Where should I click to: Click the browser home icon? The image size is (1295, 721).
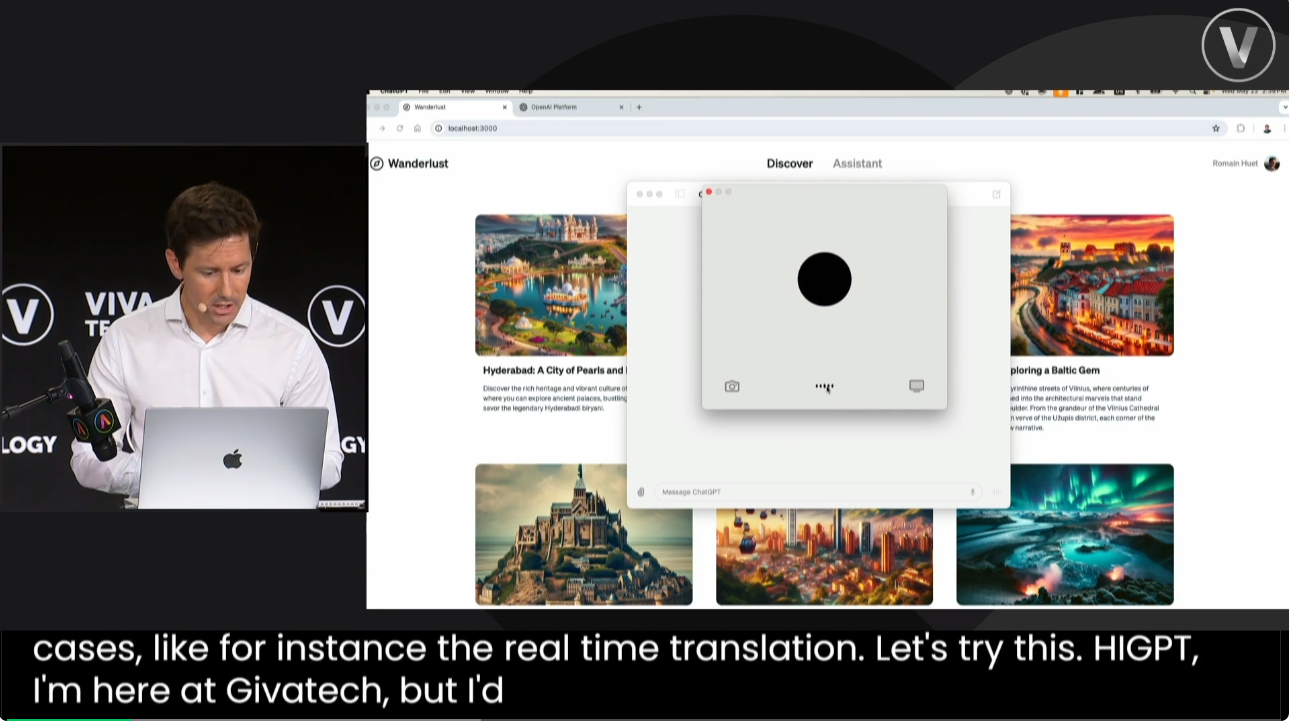(417, 128)
